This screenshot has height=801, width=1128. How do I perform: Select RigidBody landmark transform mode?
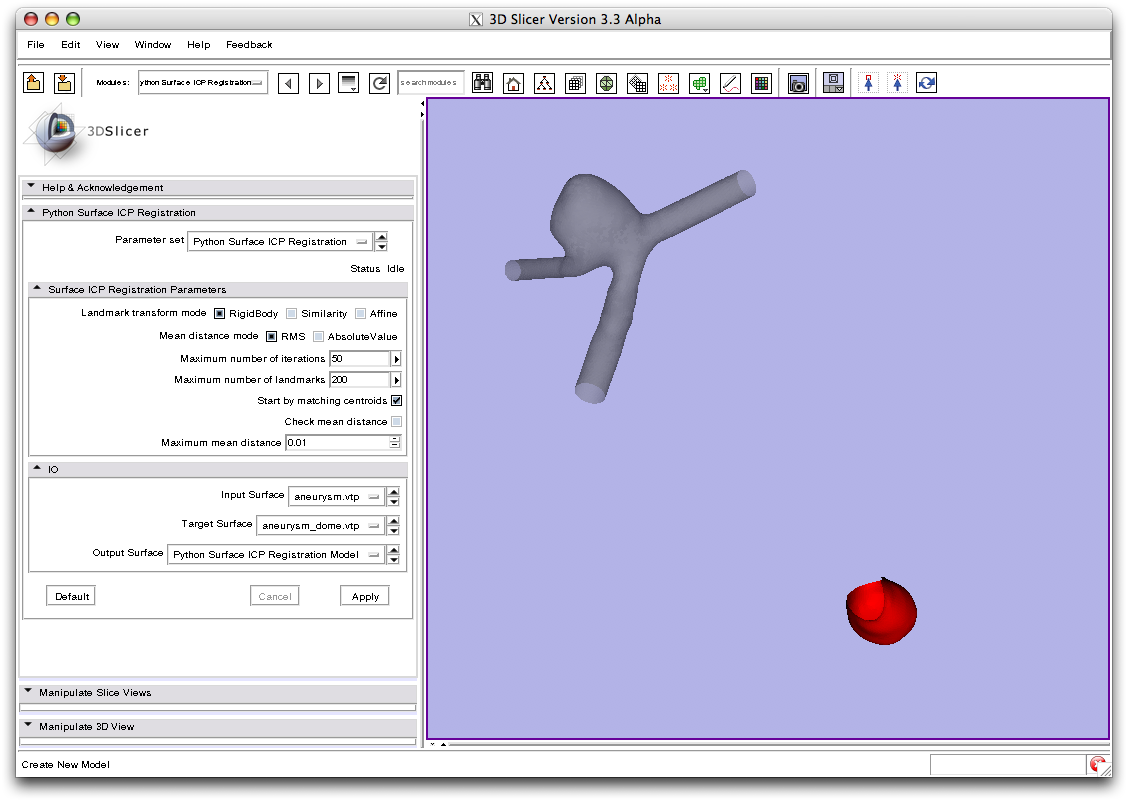click(221, 314)
